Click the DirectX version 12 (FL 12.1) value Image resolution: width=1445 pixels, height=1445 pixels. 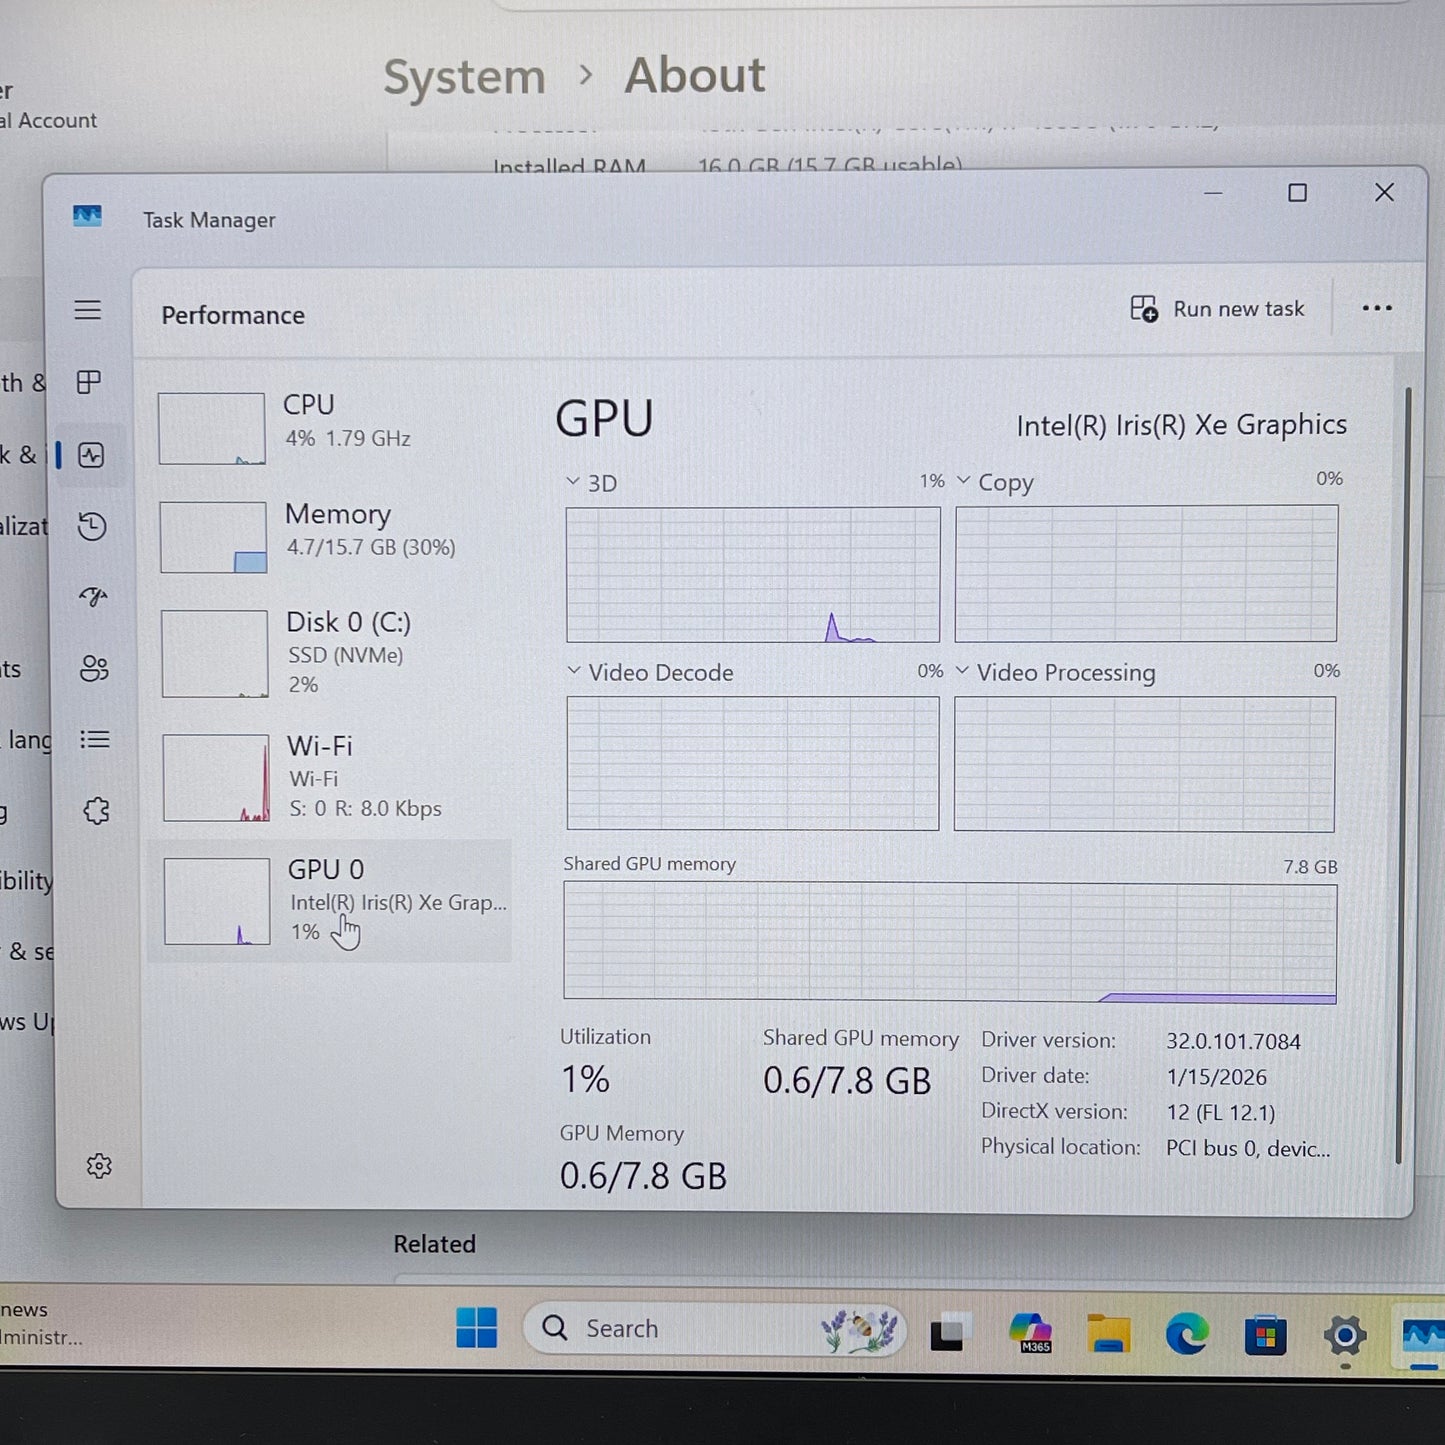(x=1220, y=1112)
